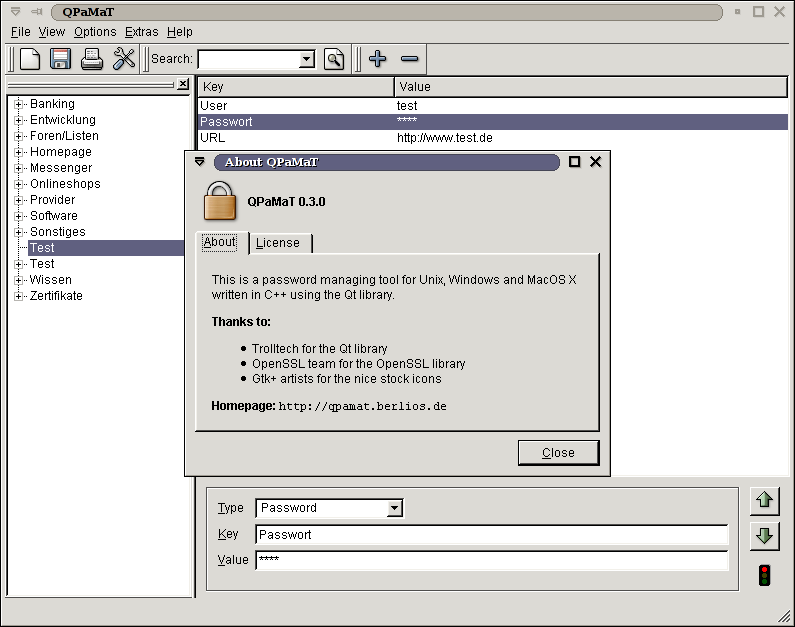Click the Value column header
795x627 pixels.
pos(591,87)
